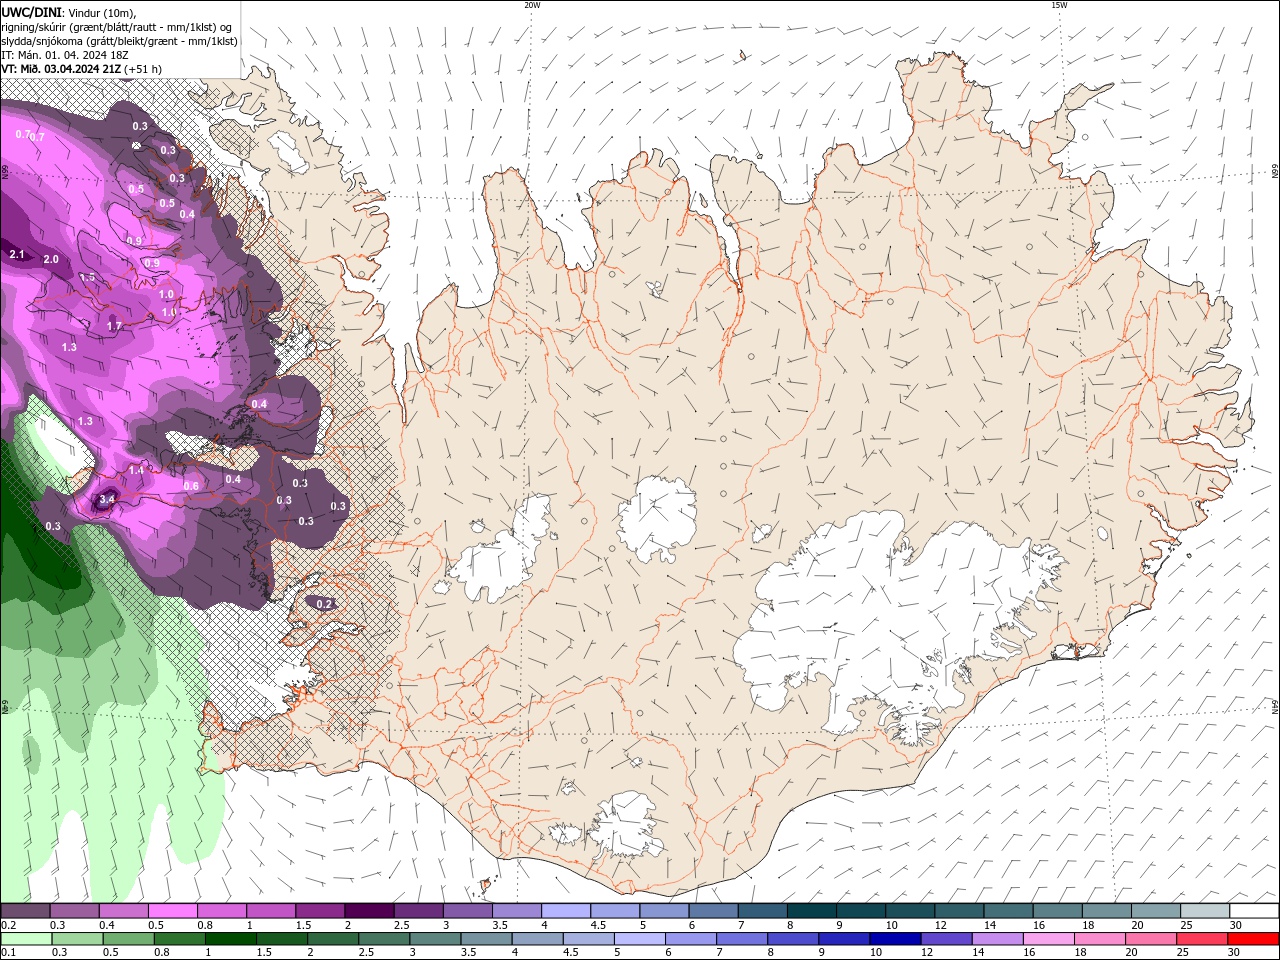Click the 2.0 snowfall value on the map
The width and height of the screenshot is (1280, 960).
tap(51, 259)
